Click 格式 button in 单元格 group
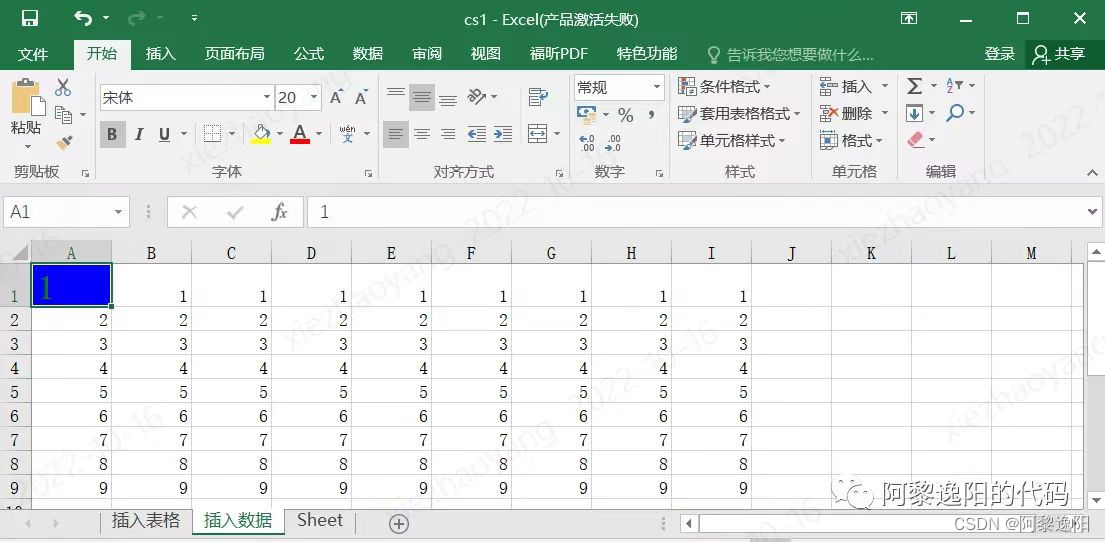1105x542 pixels. (851, 140)
